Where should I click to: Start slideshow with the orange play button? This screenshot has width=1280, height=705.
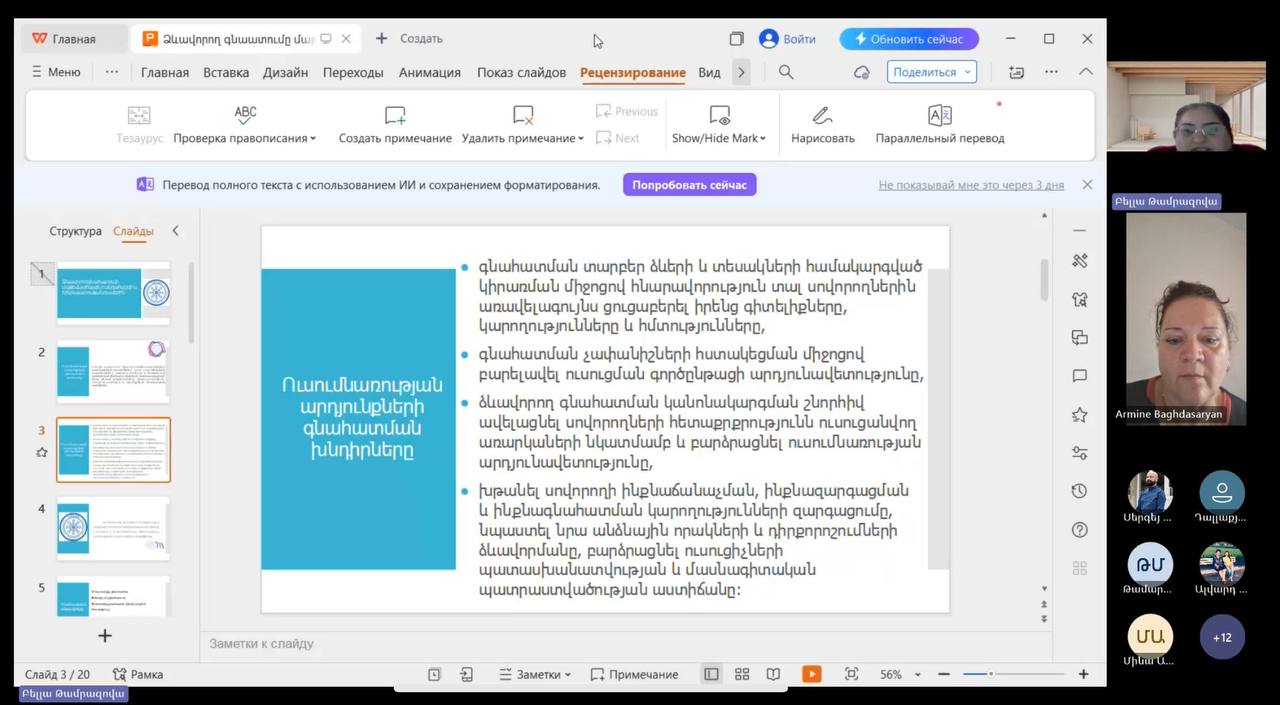point(811,674)
